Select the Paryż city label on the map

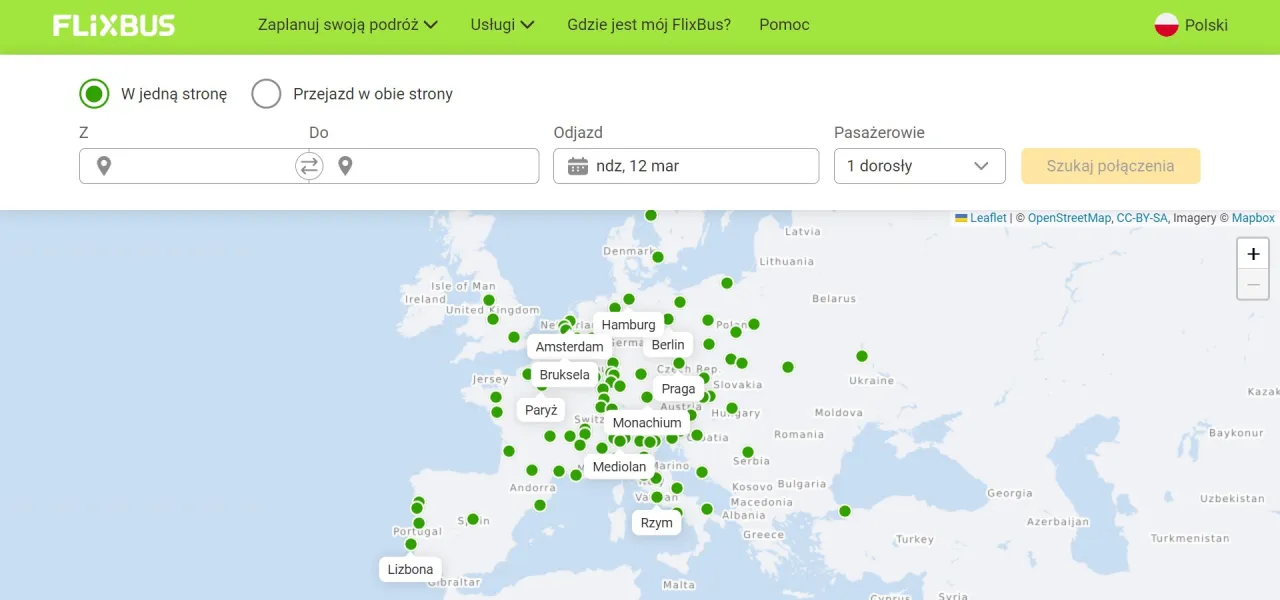point(540,410)
